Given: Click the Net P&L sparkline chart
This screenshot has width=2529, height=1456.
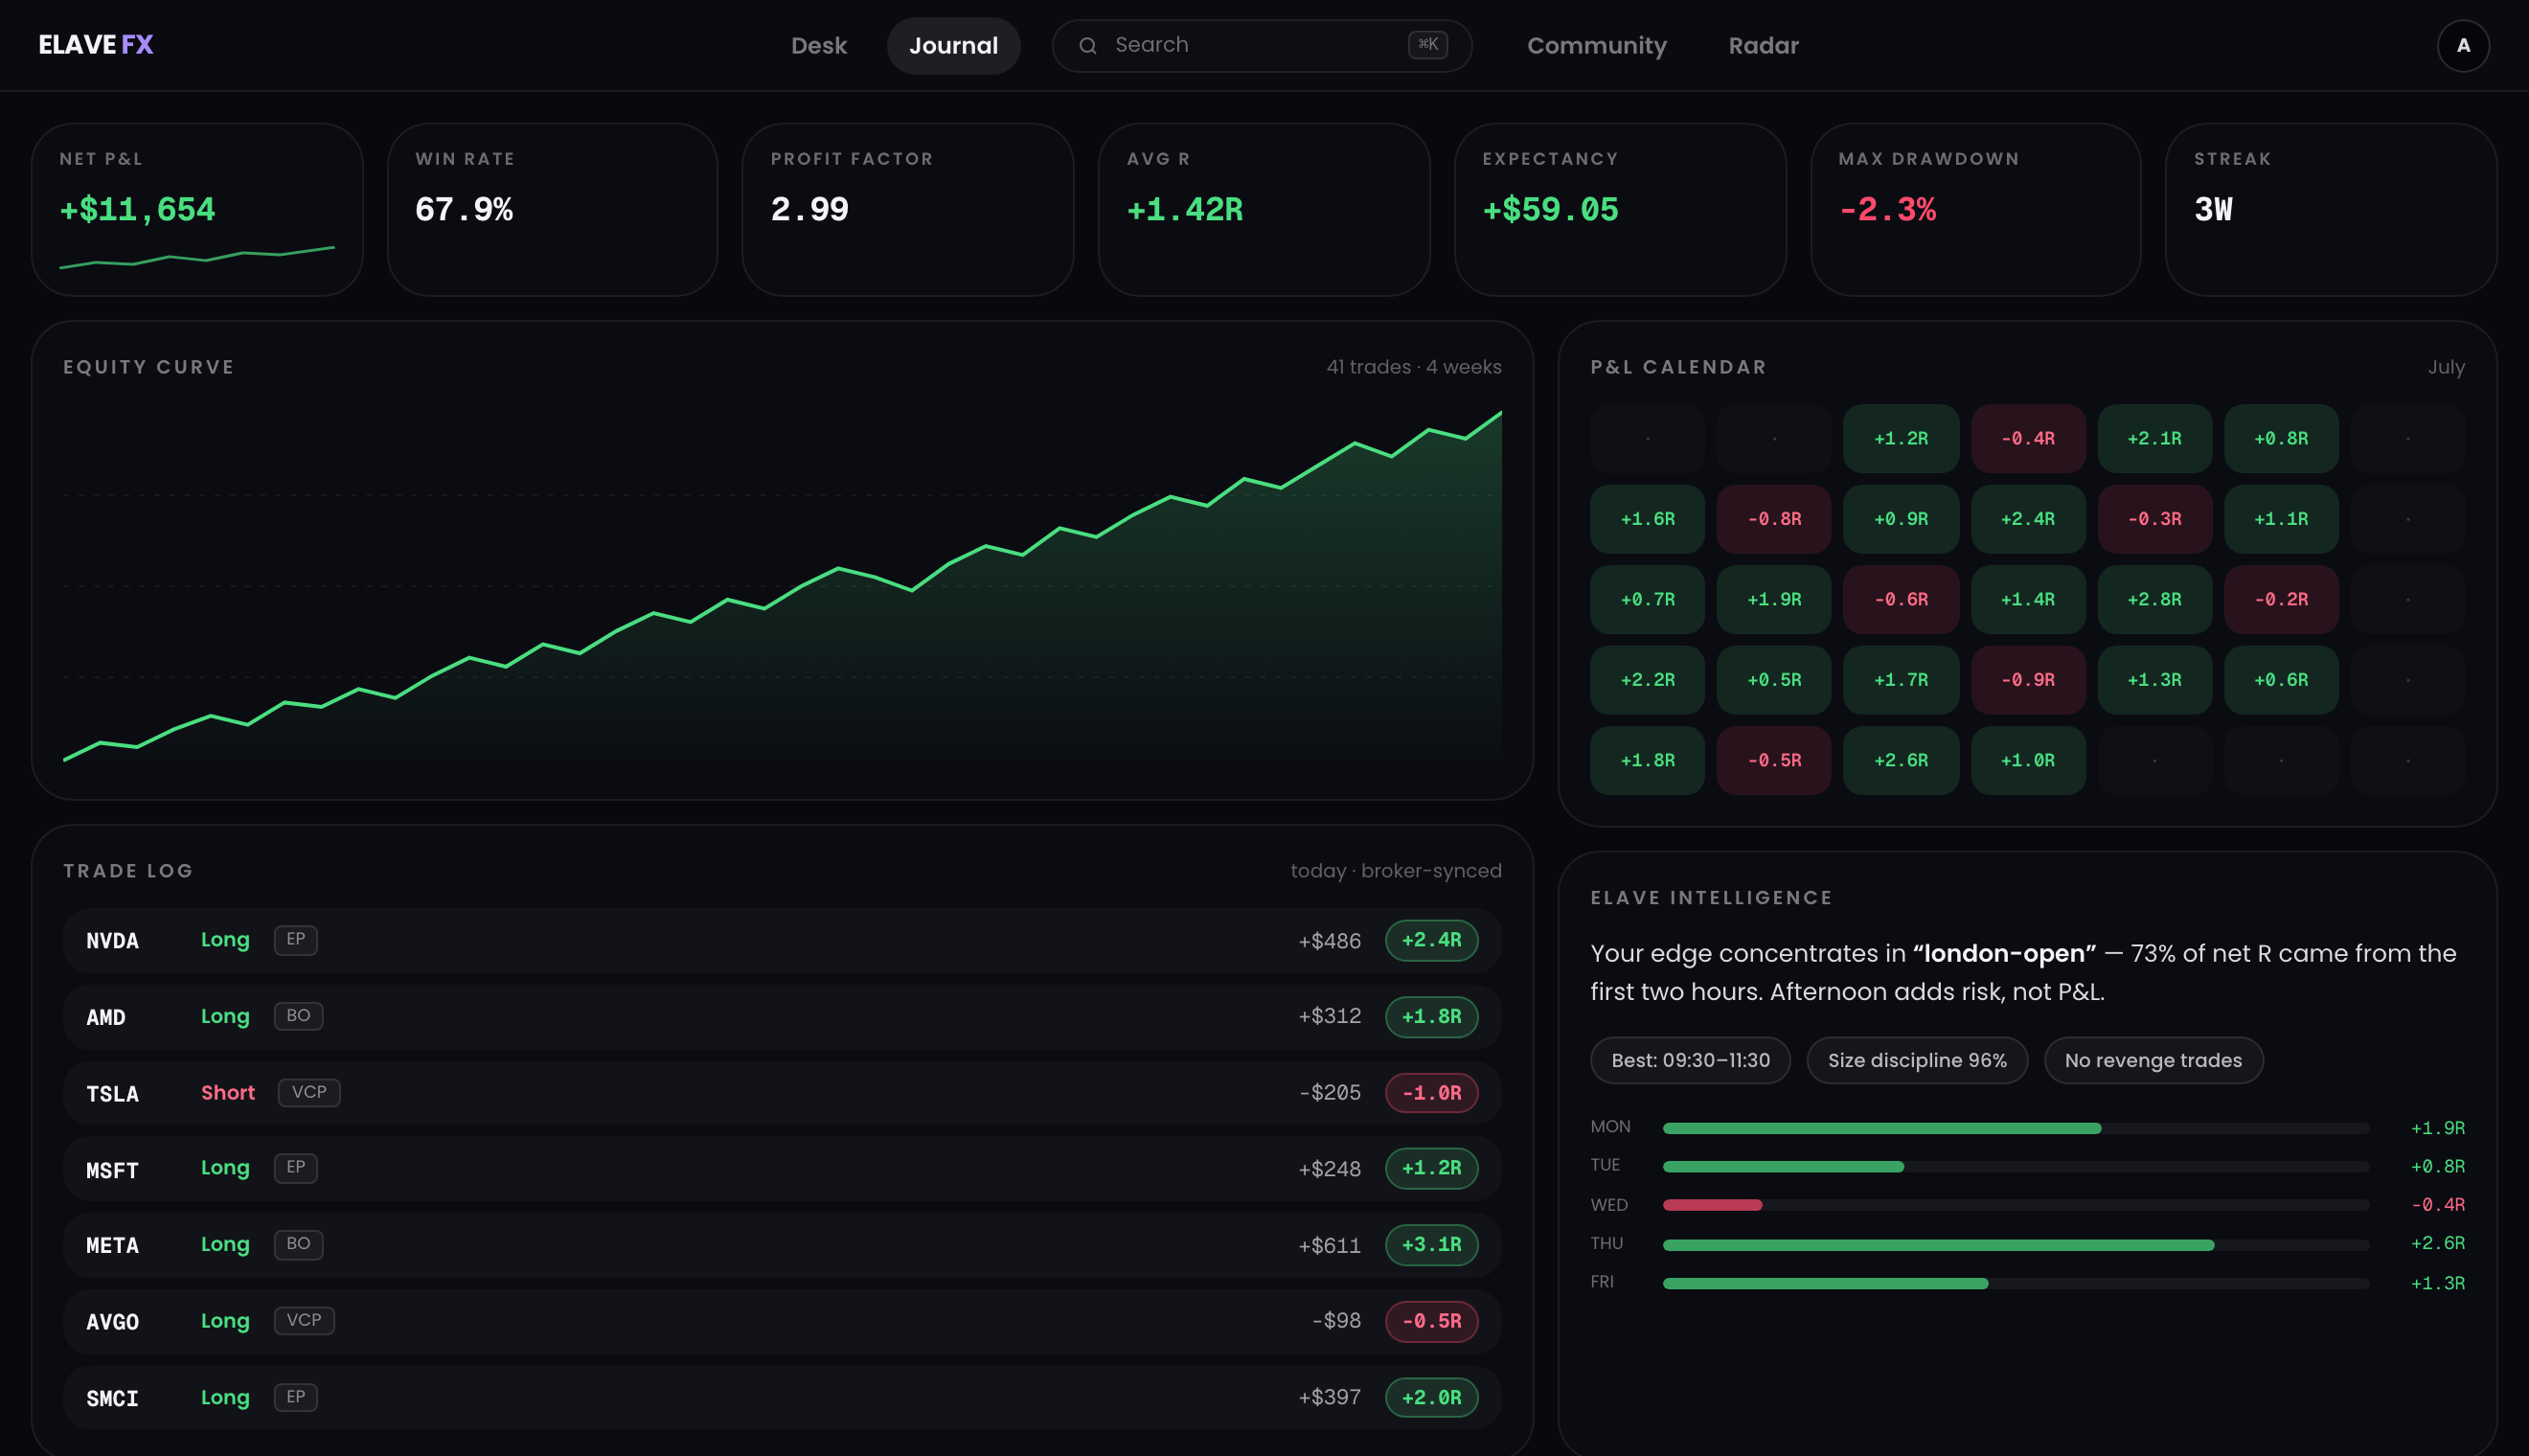Looking at the screenshot, I should click(x=197, y=257).
